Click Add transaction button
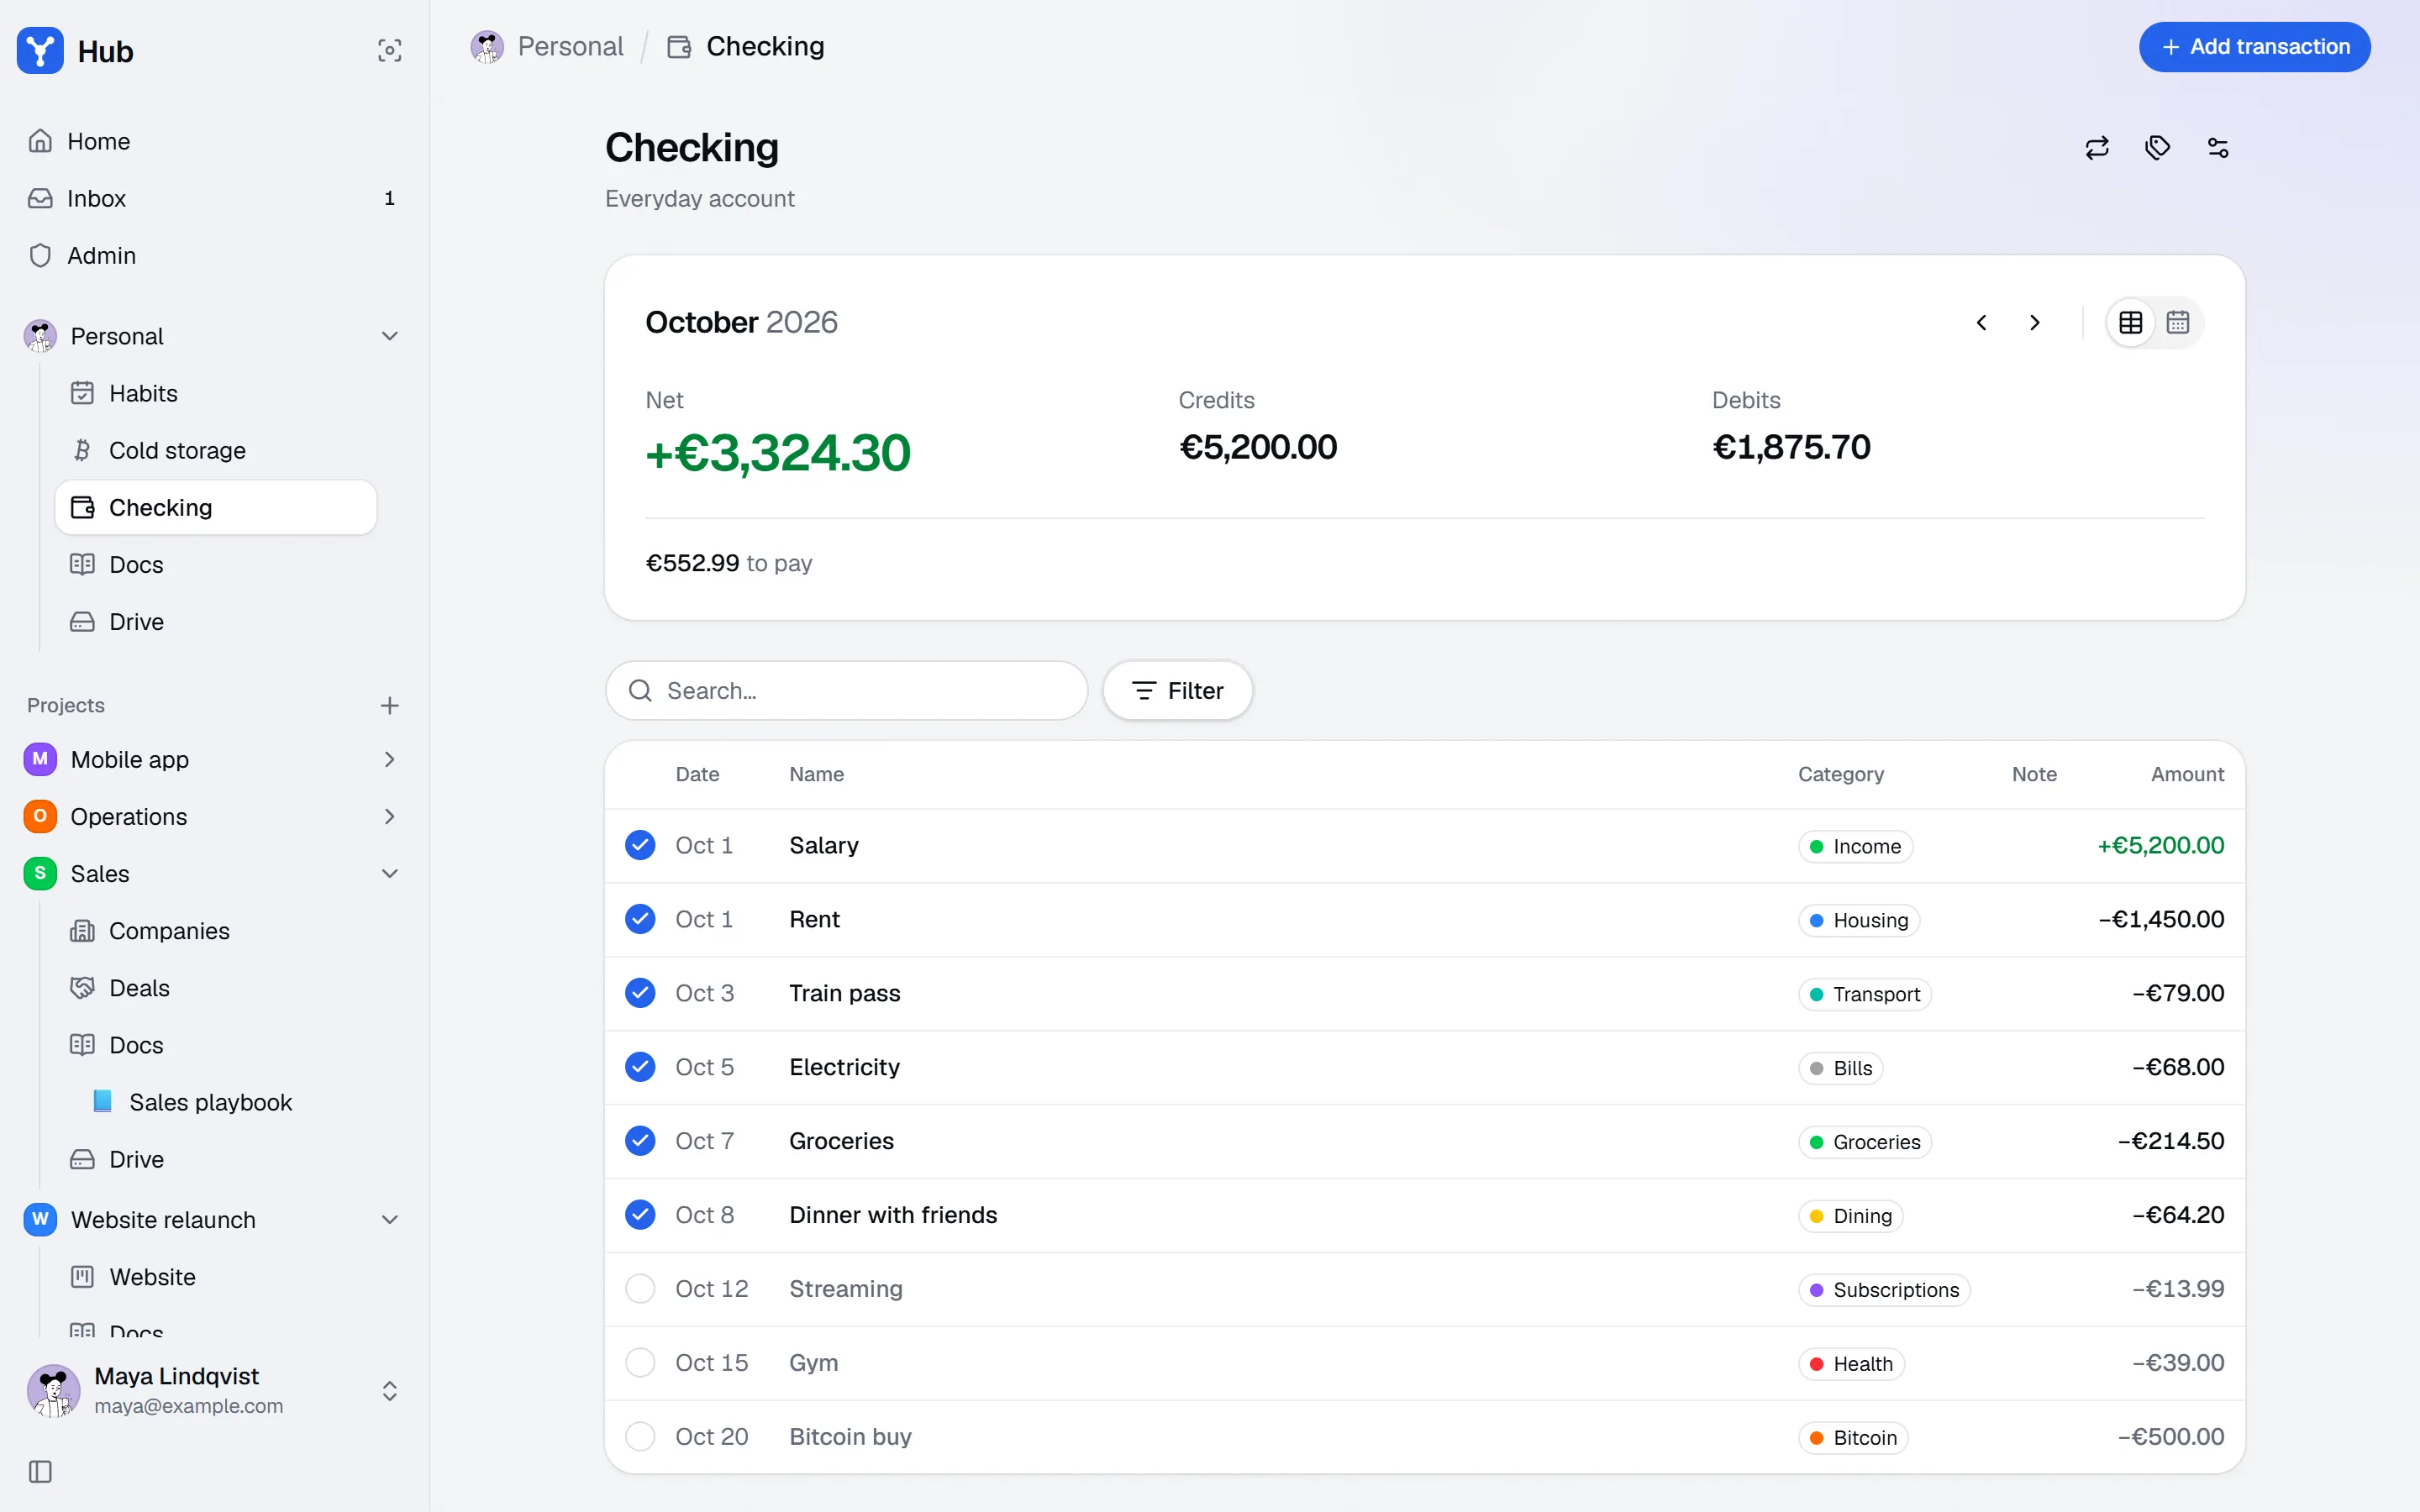Viewport: 2420px width, 1512px height. click(x=2254, y=47)
